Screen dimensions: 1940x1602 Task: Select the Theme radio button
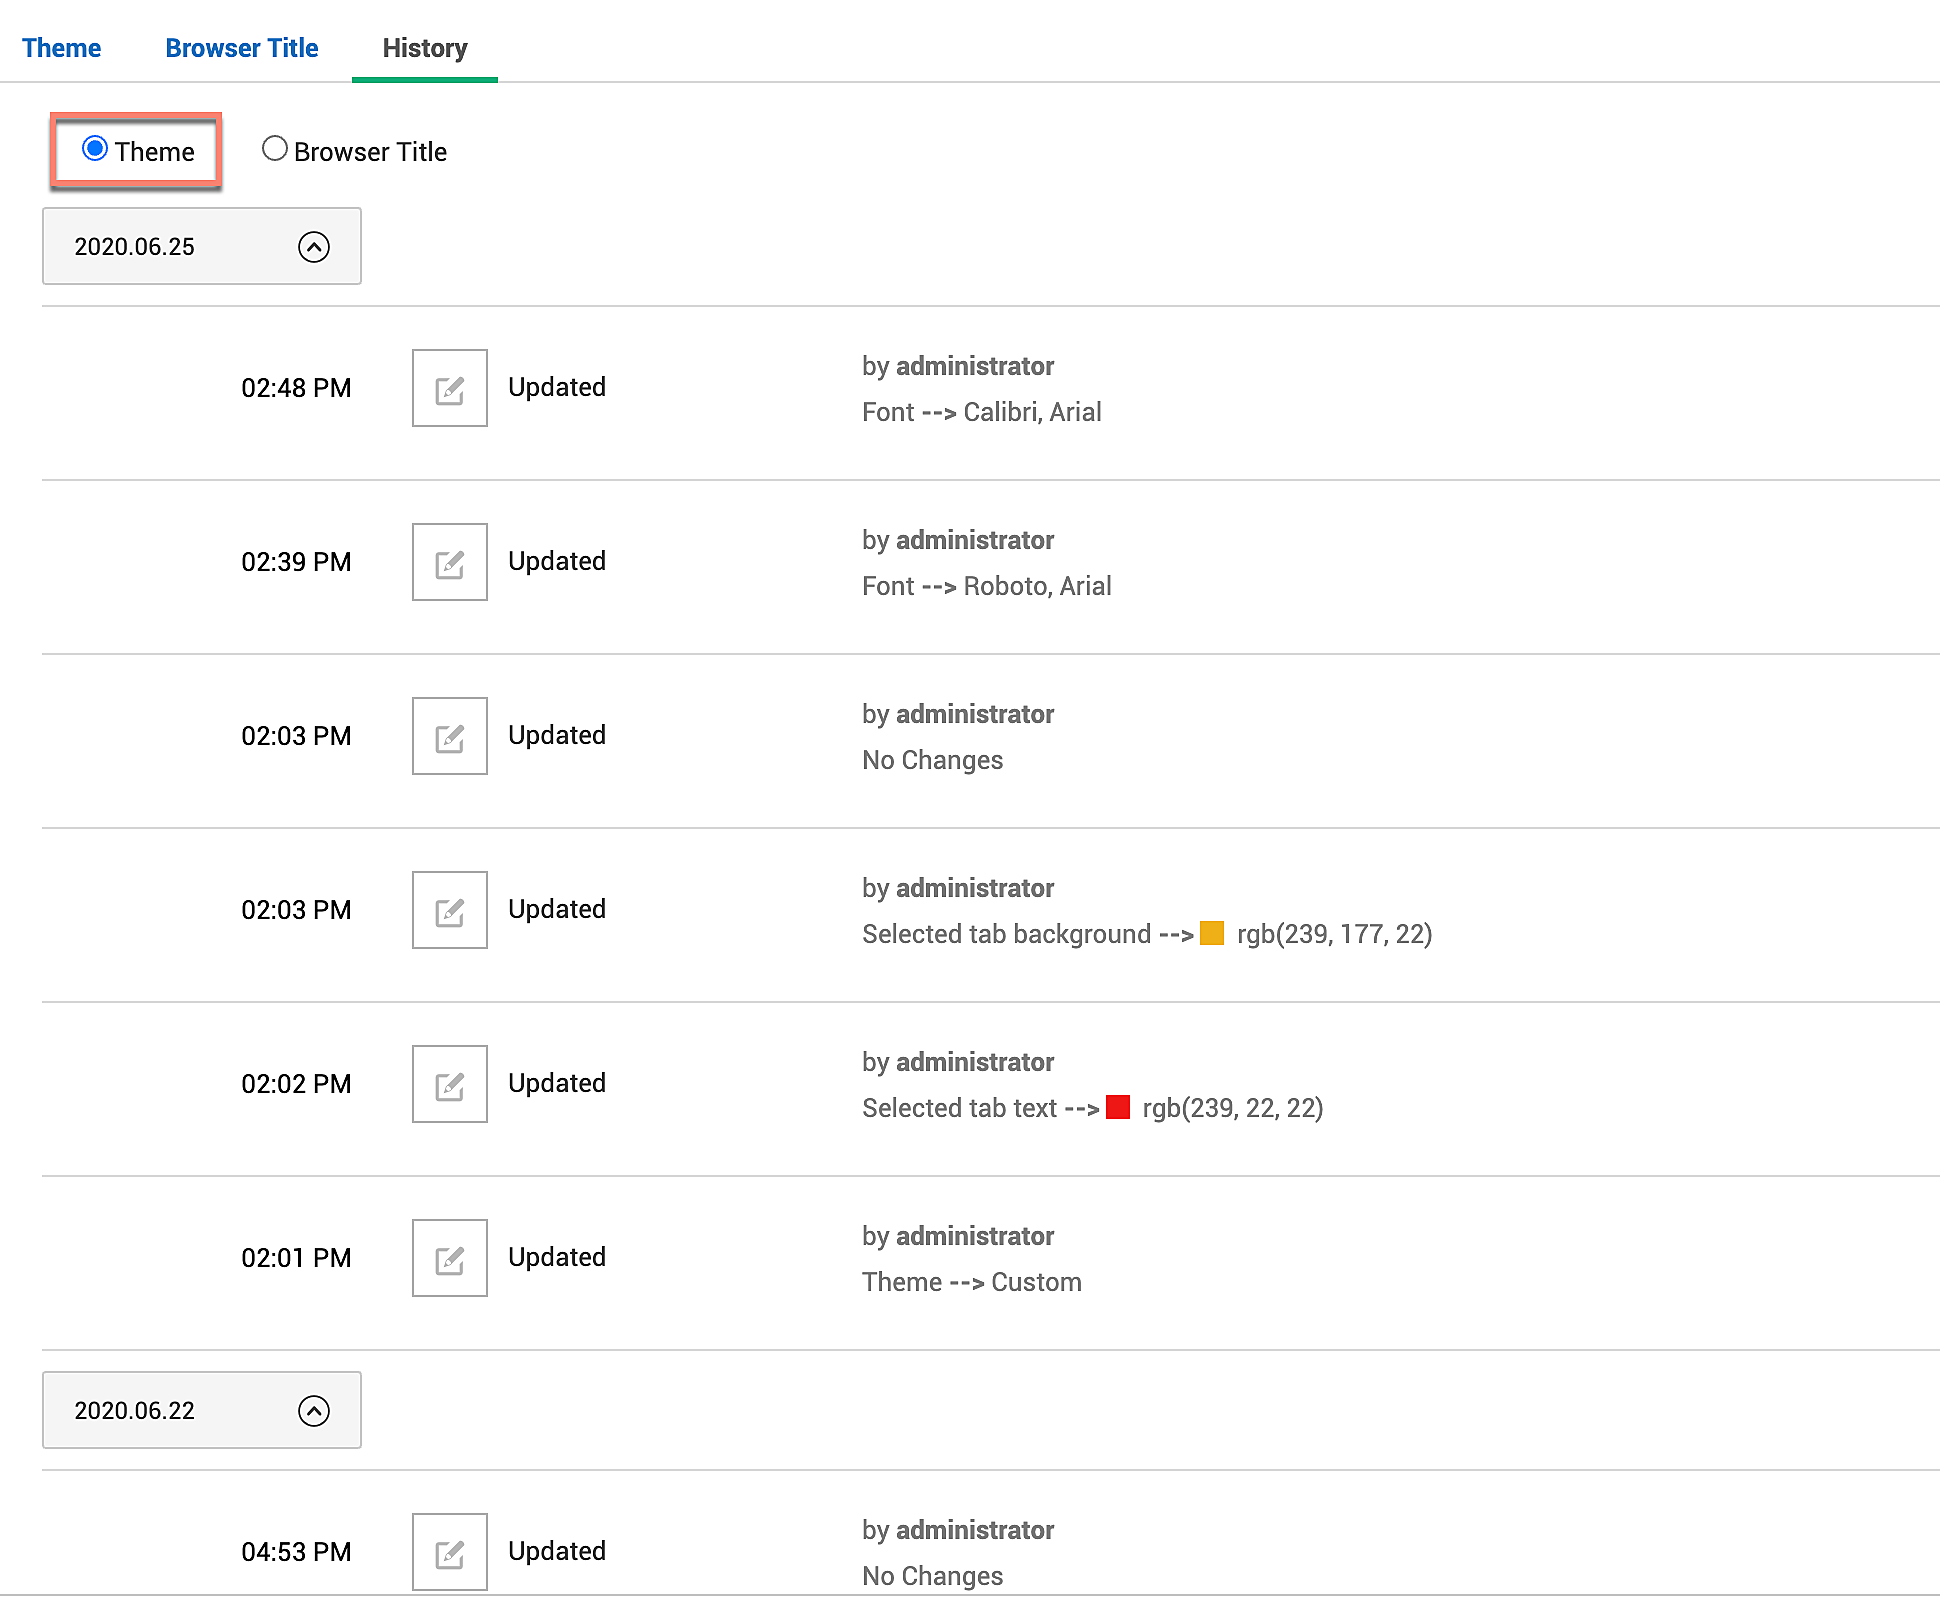[95, 149]
